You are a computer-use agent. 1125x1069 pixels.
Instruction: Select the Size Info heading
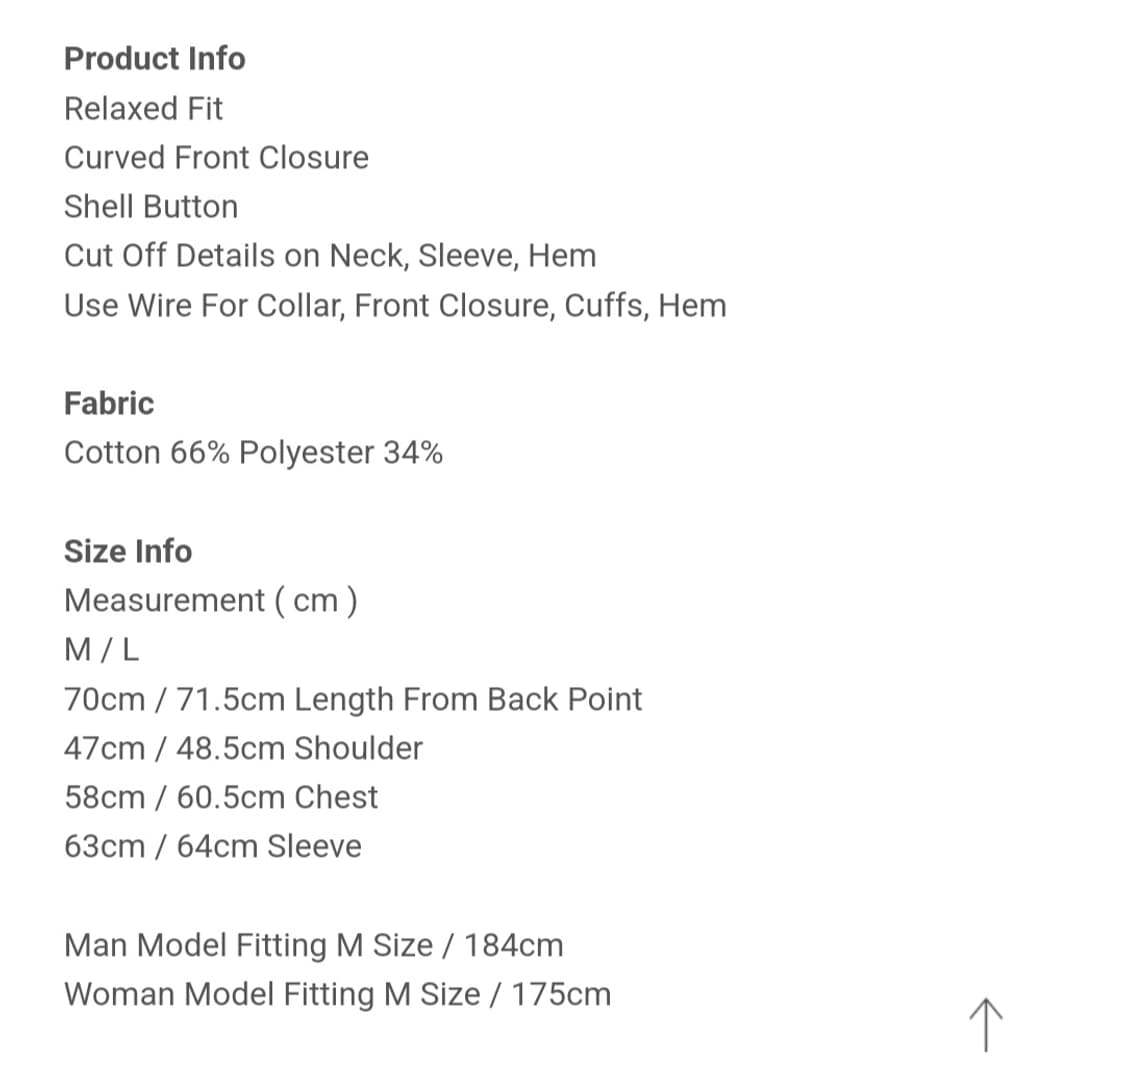pyautogui.click(x=128, y=551)
